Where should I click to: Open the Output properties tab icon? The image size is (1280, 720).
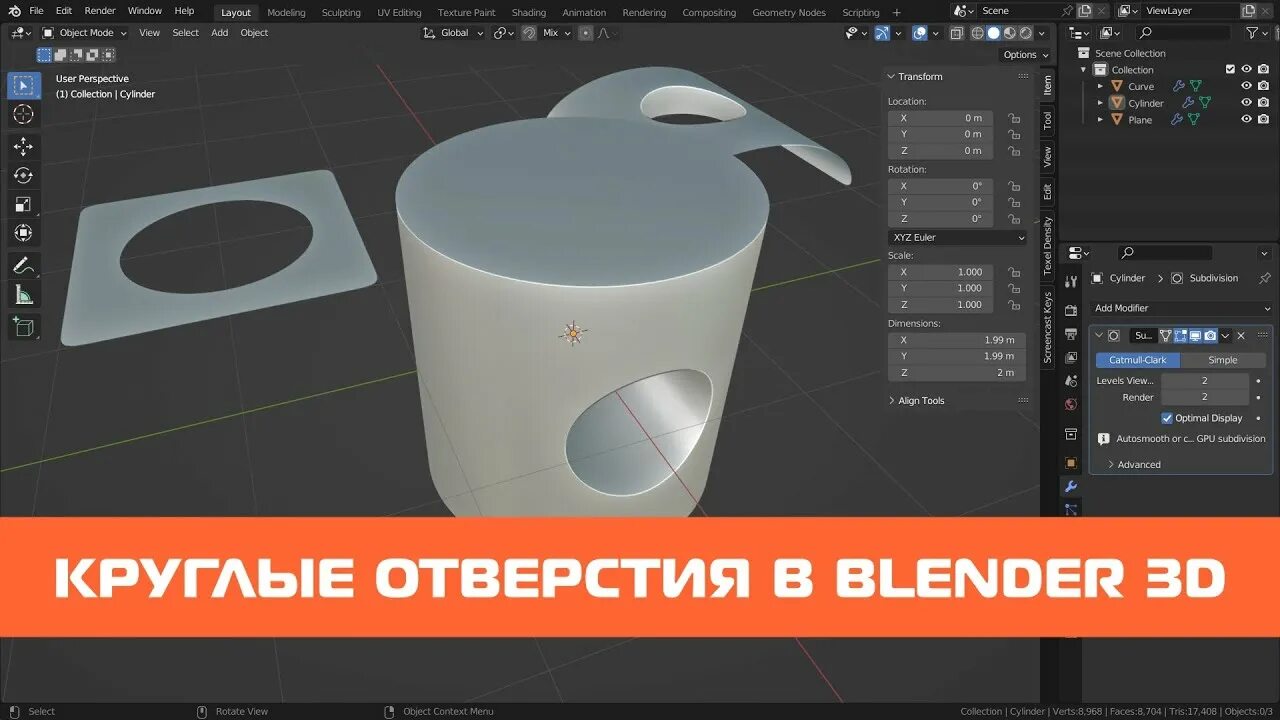pos(1071,333)
